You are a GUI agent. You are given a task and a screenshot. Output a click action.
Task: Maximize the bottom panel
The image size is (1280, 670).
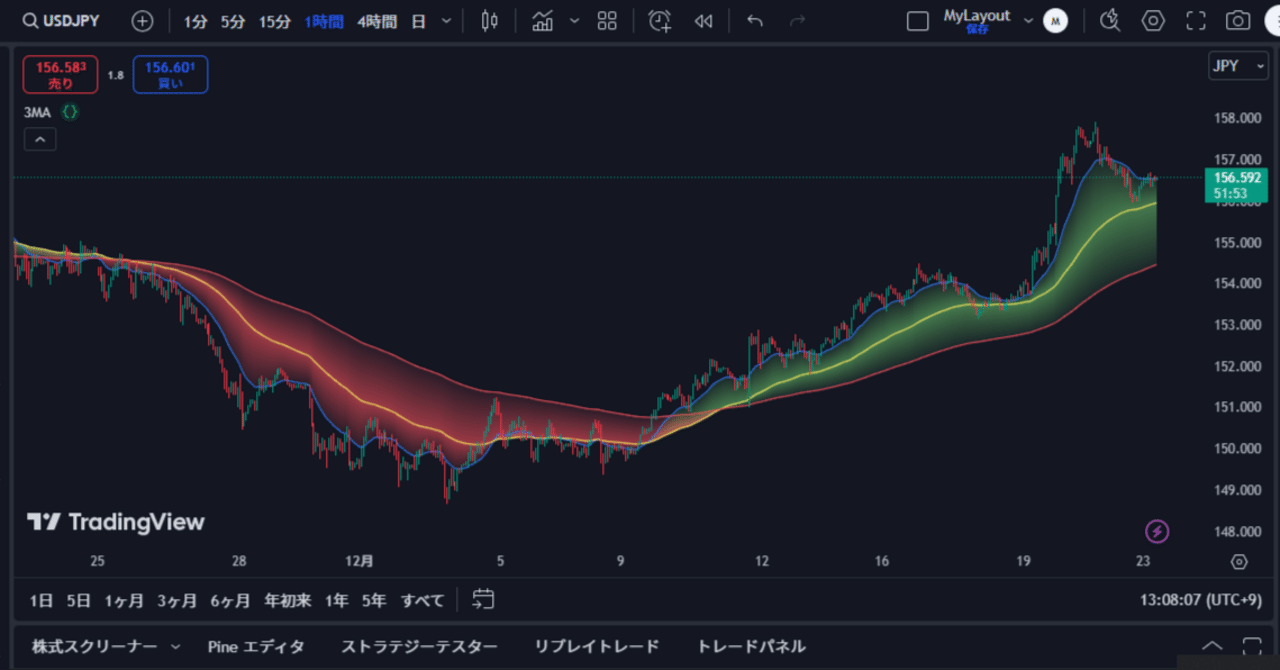point(1252,646)
